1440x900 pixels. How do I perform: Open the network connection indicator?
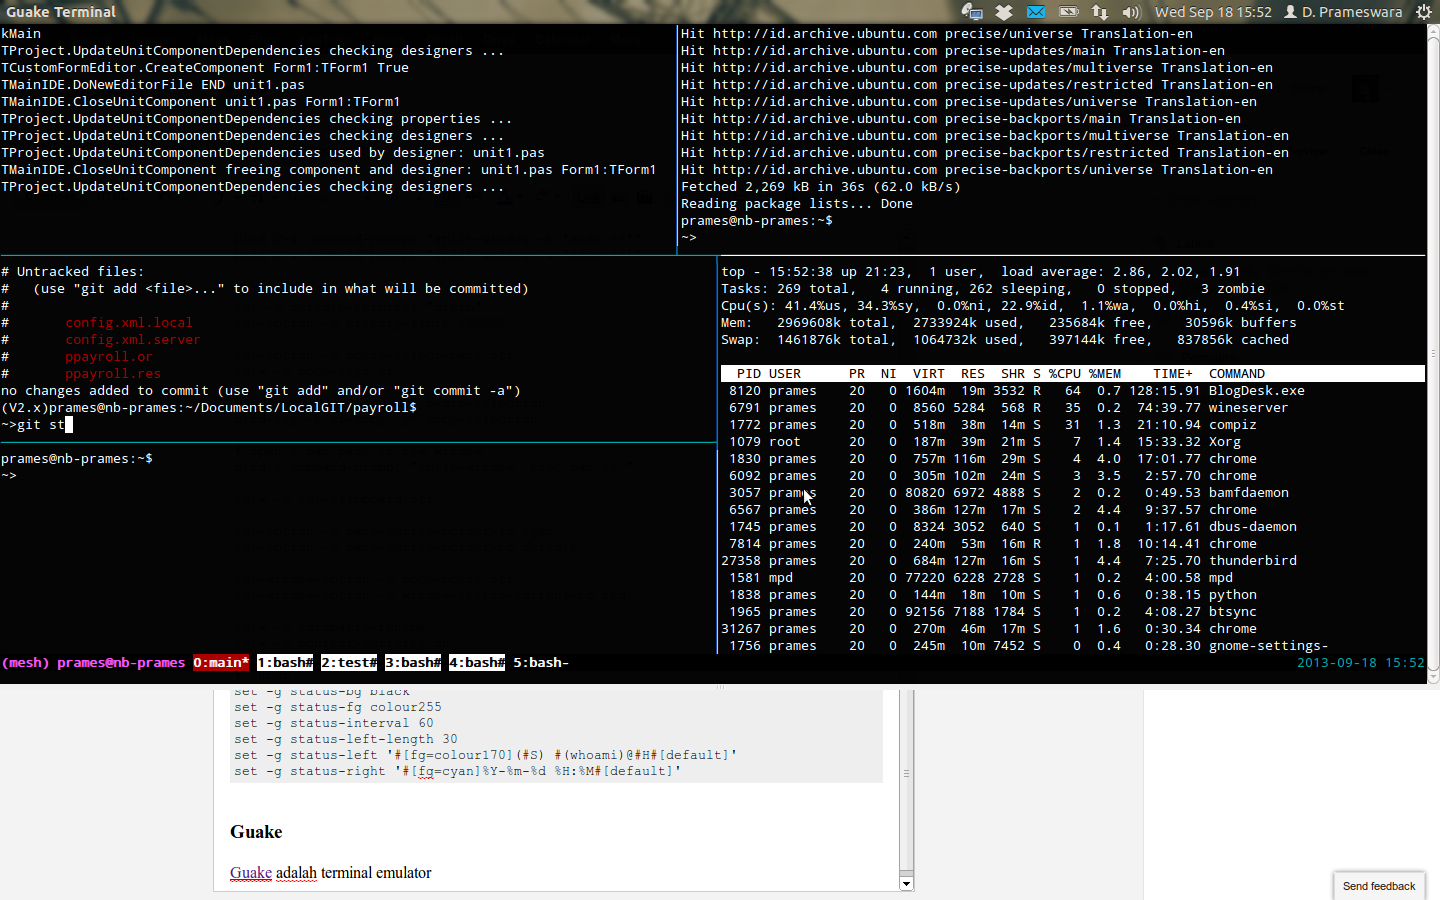tap(1100, 12)
